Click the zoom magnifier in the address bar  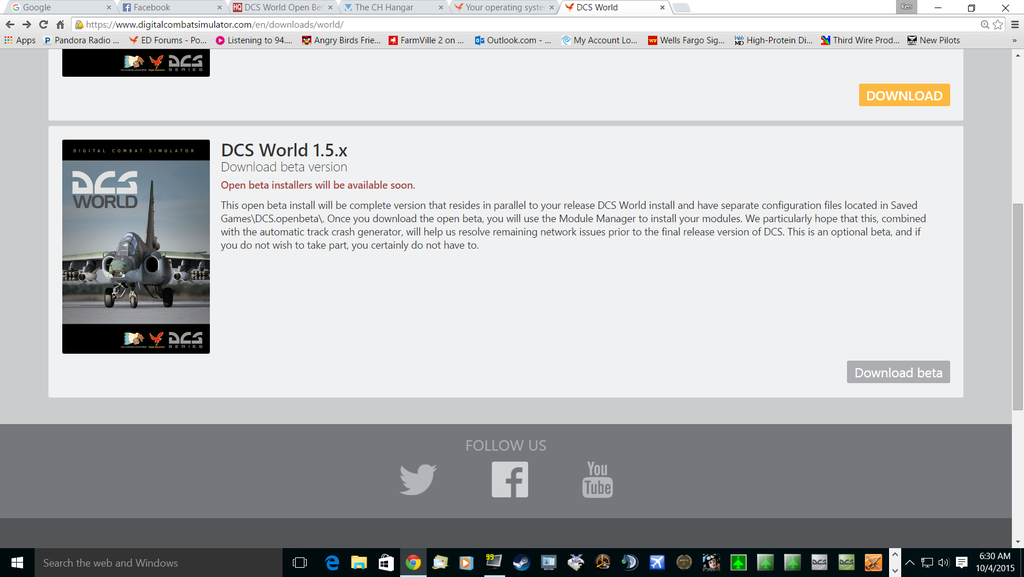point(984,24)
